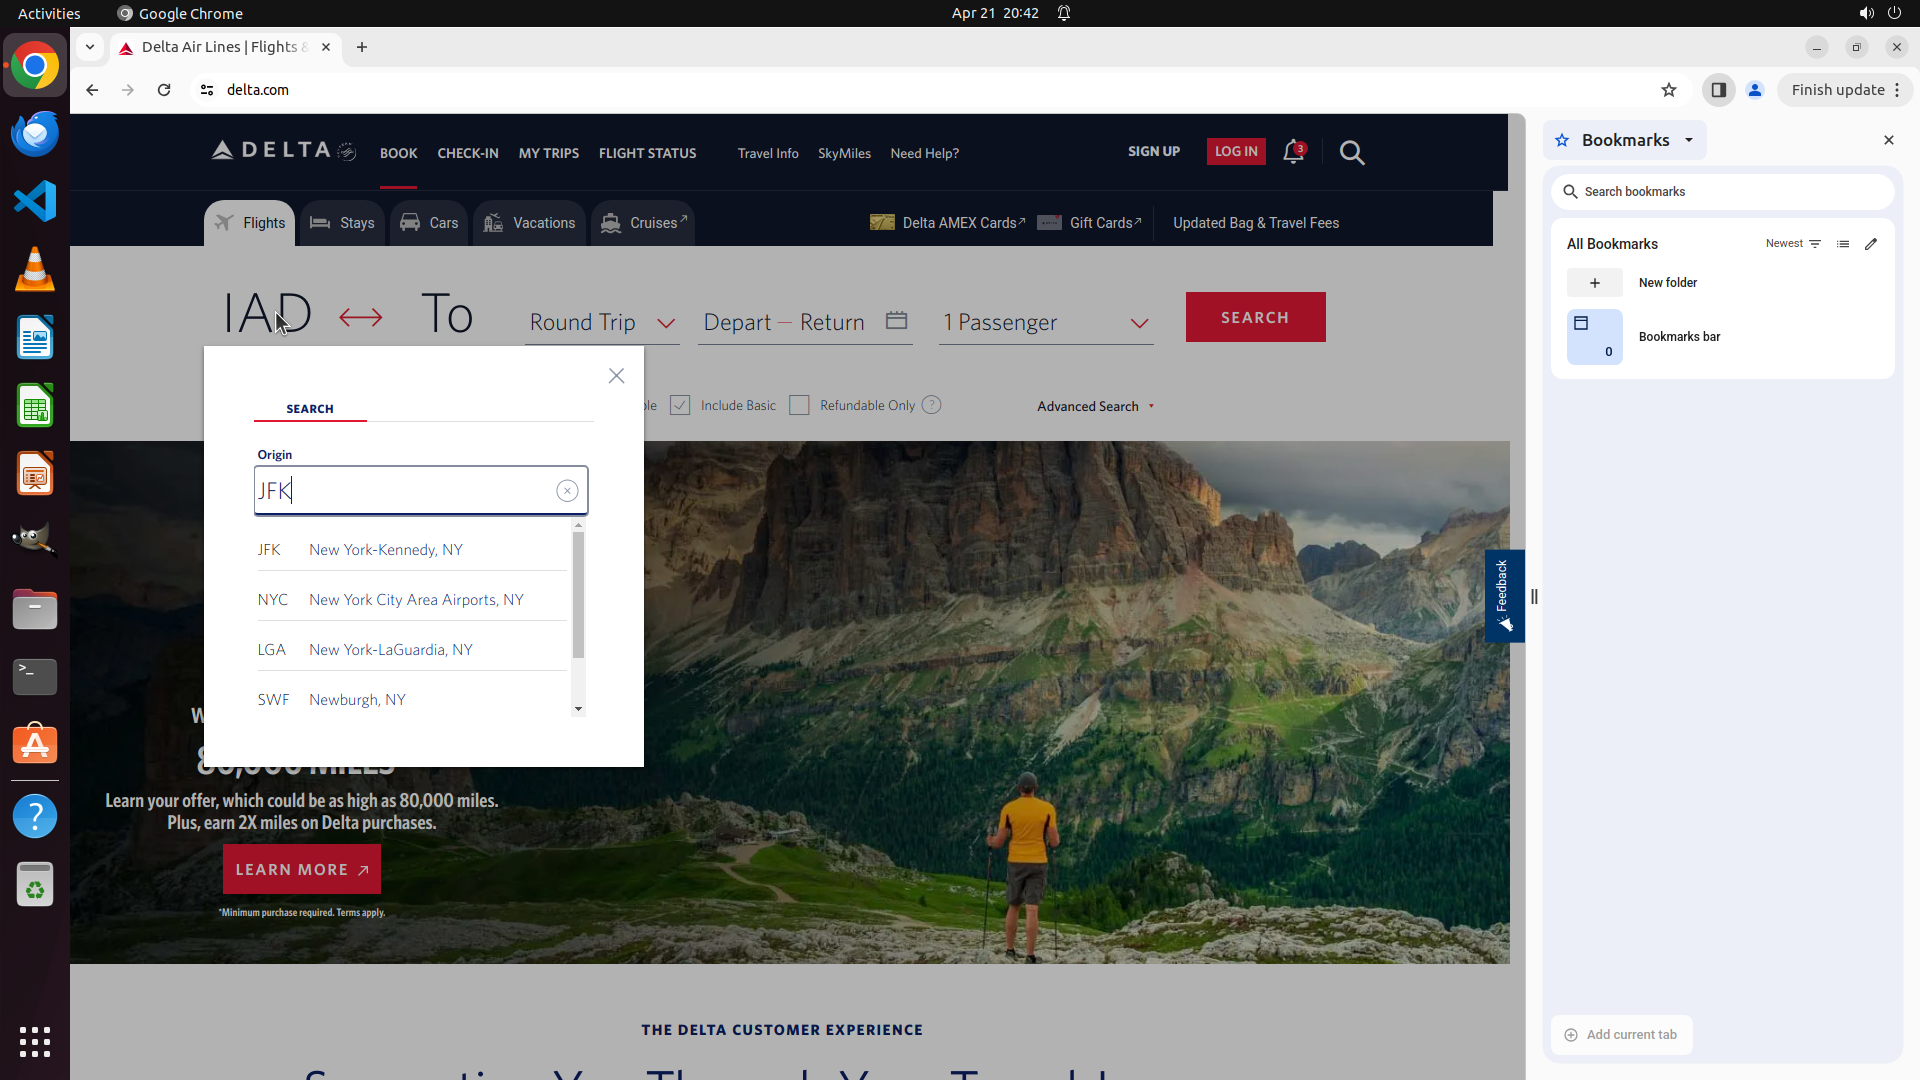Switch to the Stays tab
The width and height of the screenshot is (1920, 1080).
(342, 223)
